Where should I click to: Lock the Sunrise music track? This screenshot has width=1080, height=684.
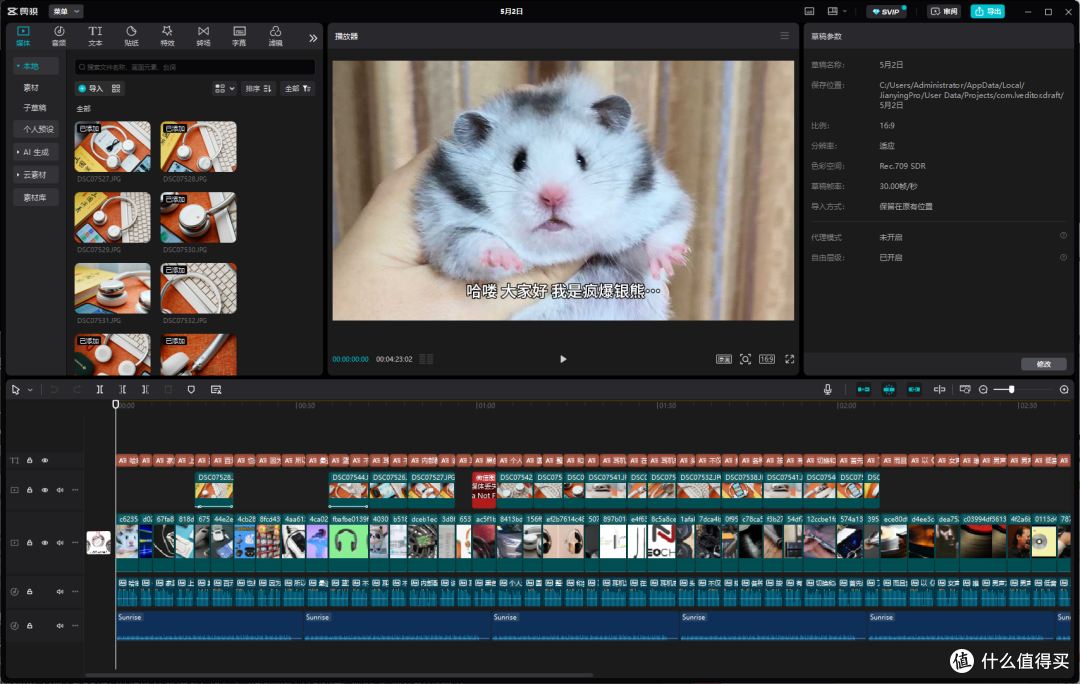tap(30, 625)
